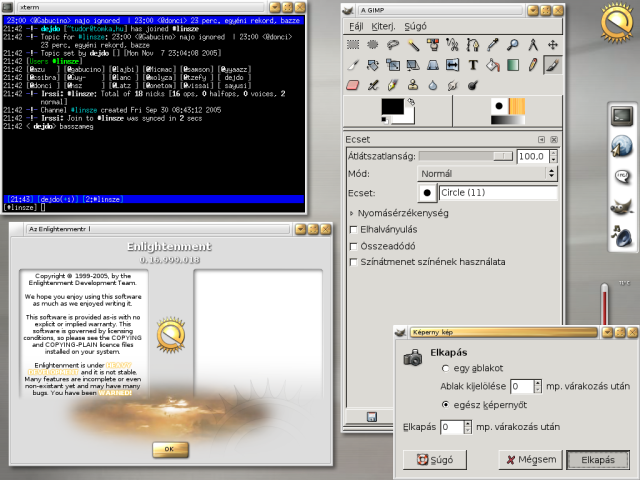The height and width of the screenshot is (480, 640).
Task: Select the 'egy ablakot' radio option
Action: (x=445, y=368)
